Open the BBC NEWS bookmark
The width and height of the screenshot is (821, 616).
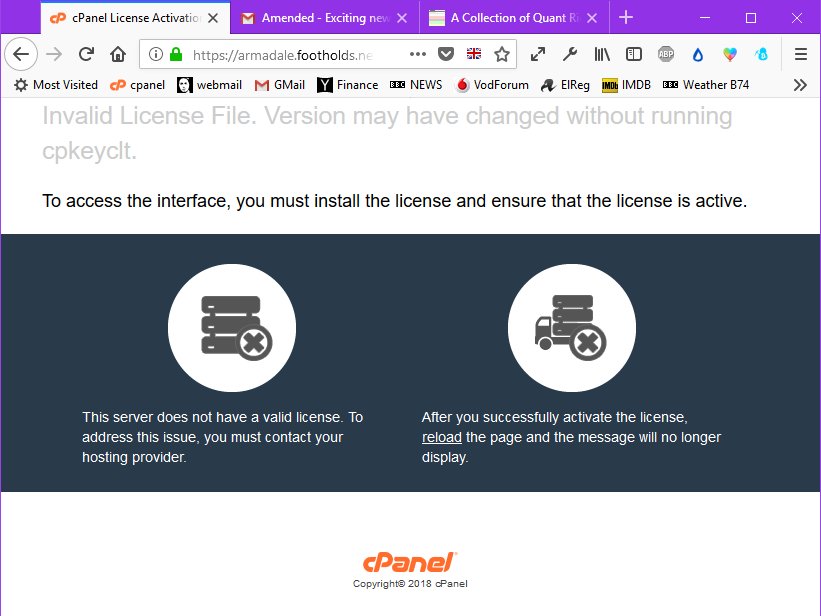416,85
